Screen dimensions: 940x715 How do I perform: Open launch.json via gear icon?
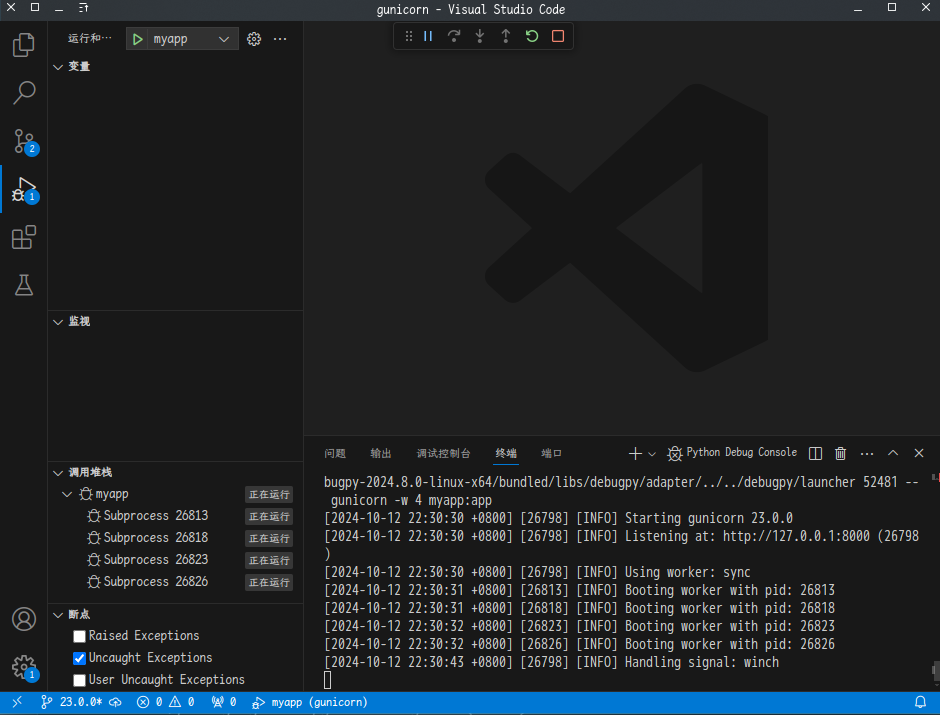pos(254,39)
